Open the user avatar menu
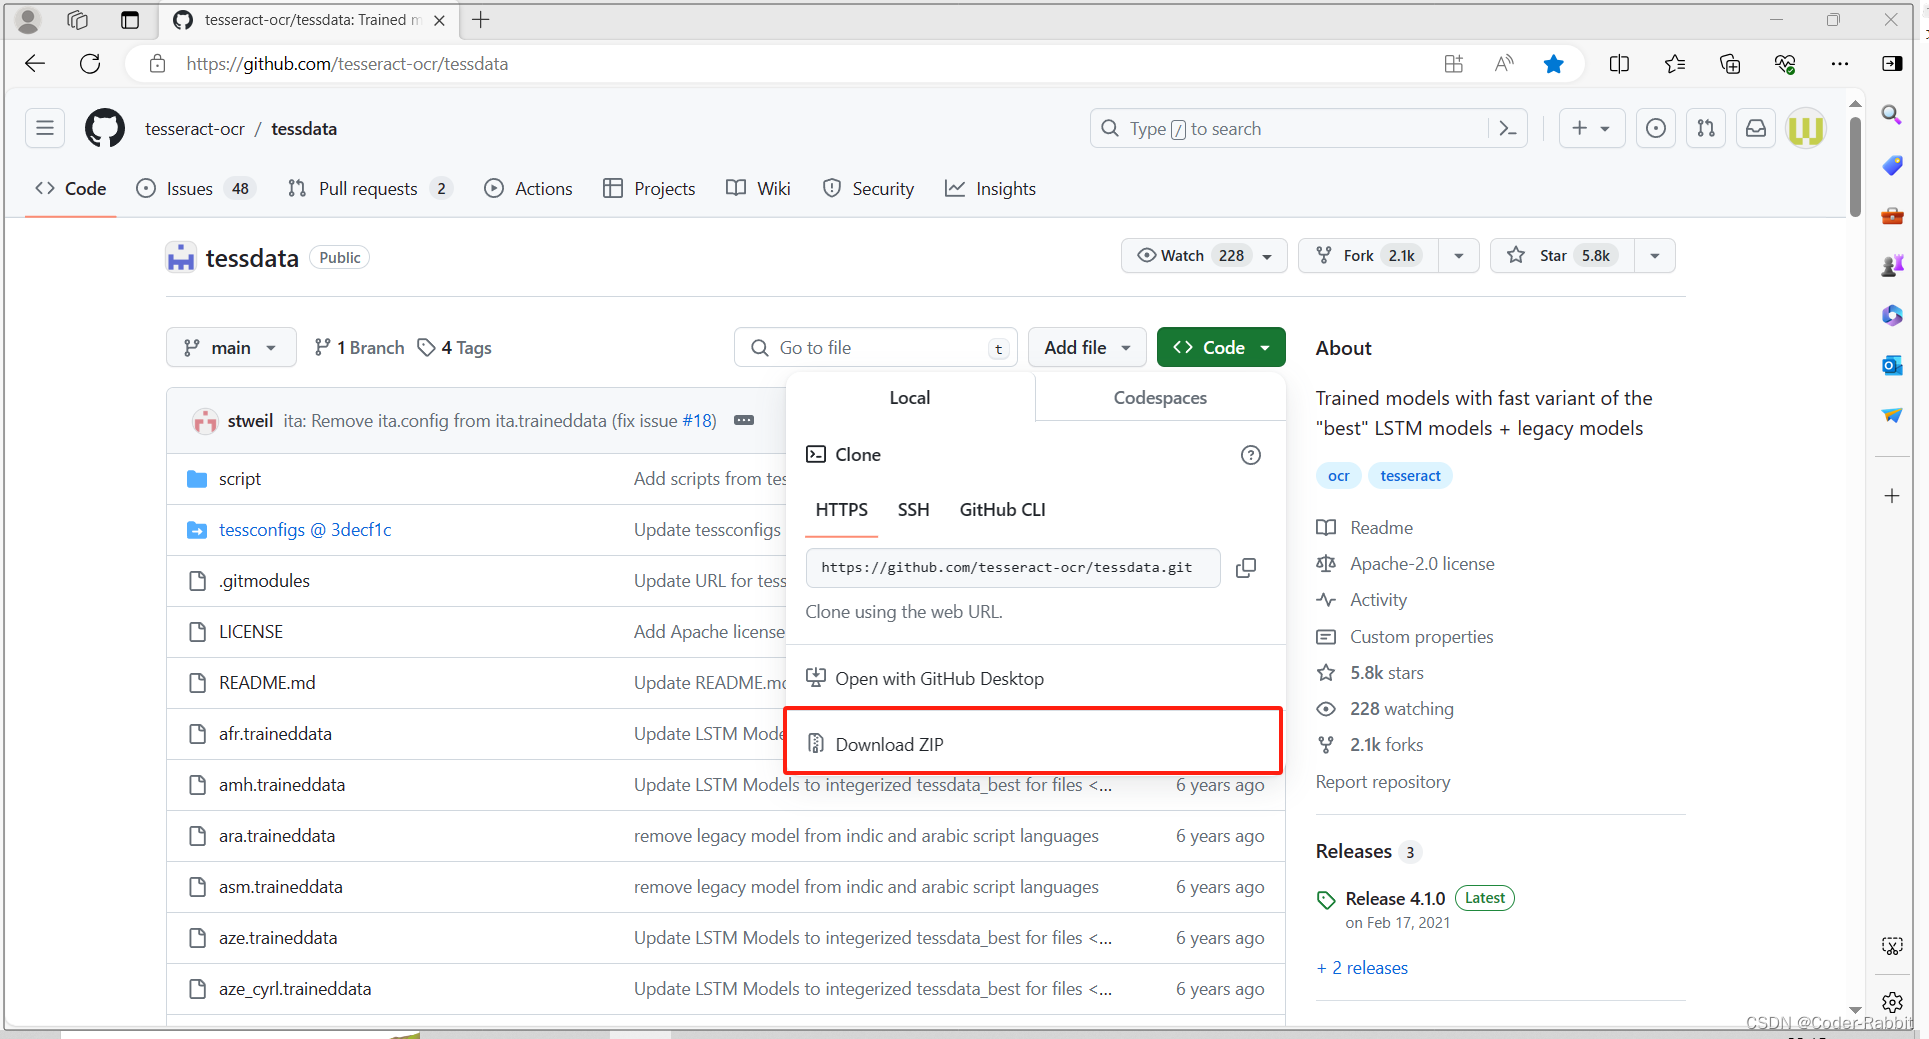 point(1806,128)
